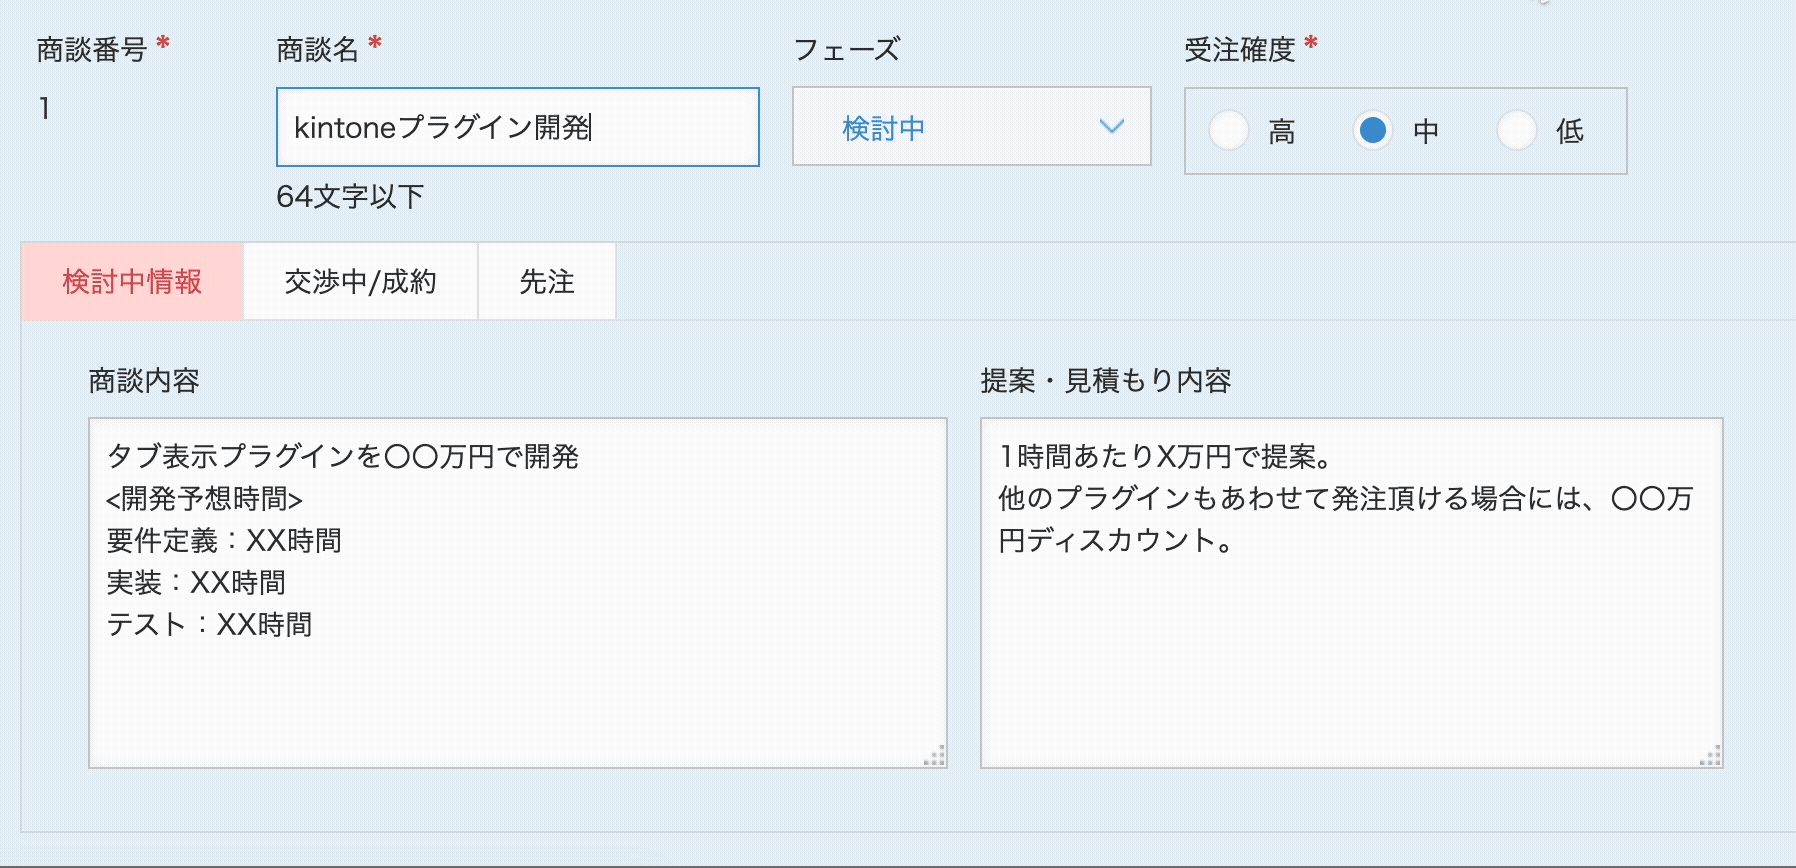Select the 高 radio button
1796x868 pixels.
[x=1229, y=130]
